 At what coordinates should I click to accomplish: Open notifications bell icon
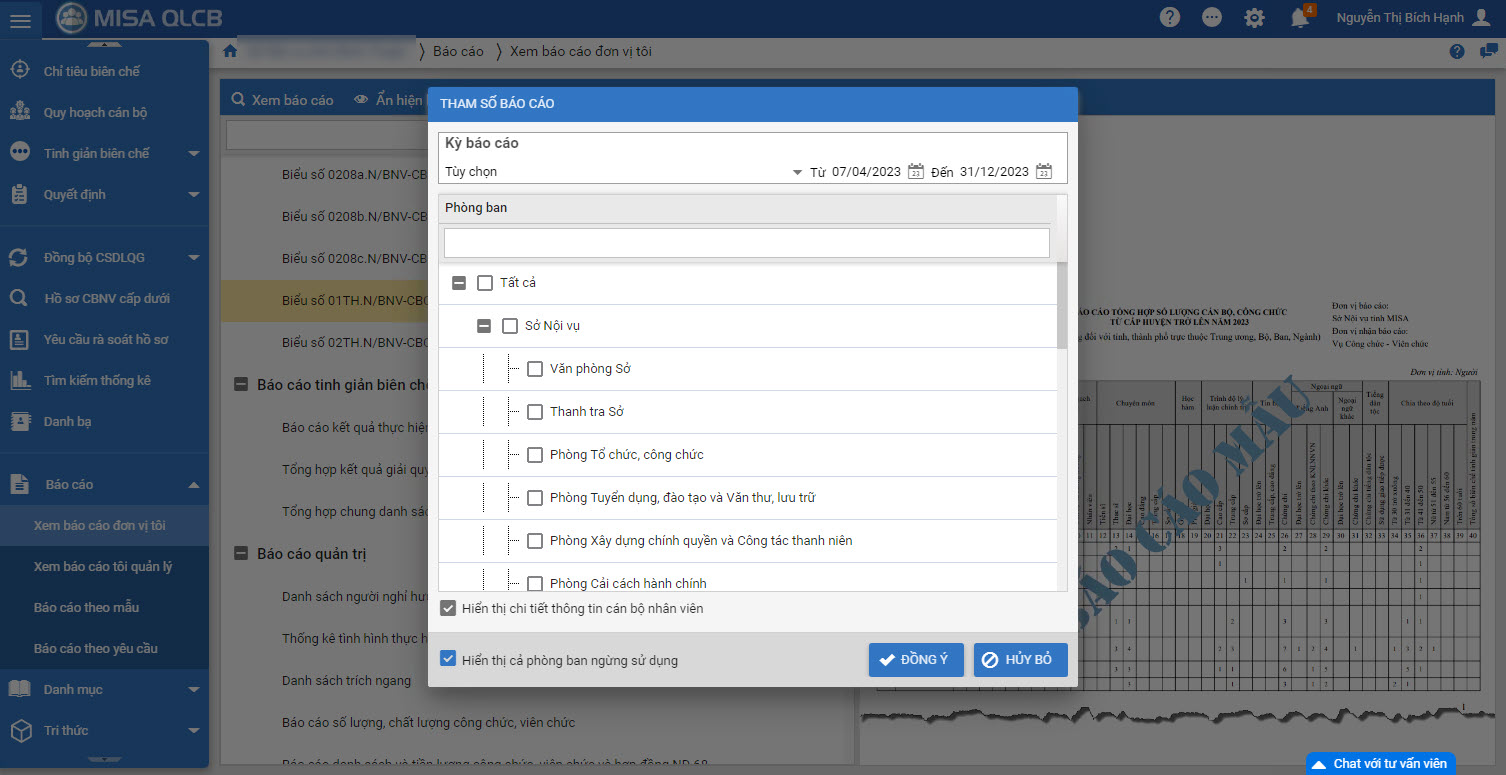click(x=1299, y=18)
